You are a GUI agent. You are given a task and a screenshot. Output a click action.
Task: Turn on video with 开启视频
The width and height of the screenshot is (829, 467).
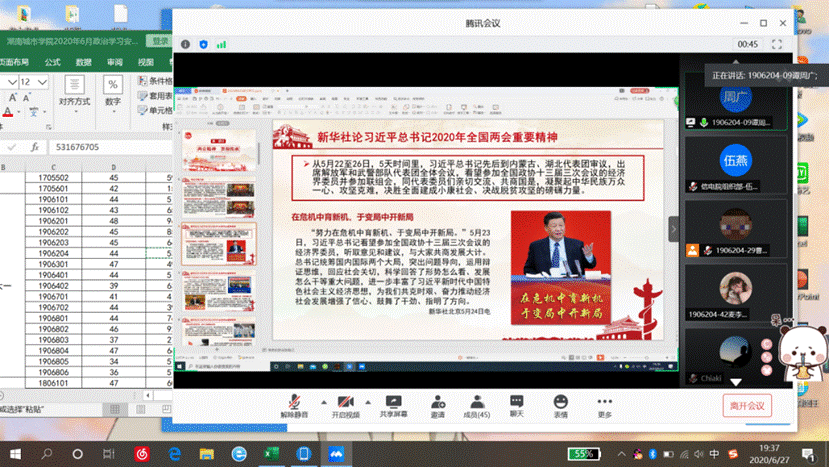(x=345, y=400)
